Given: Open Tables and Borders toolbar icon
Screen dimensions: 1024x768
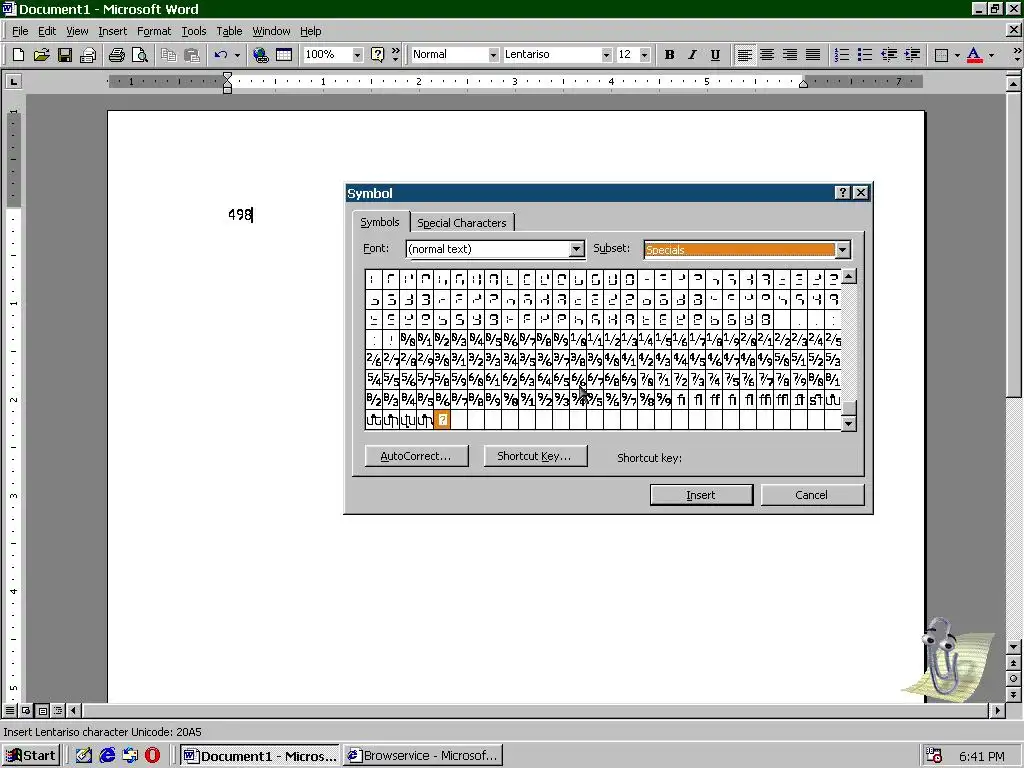Looking at the screenshot, I should (284, 55).
